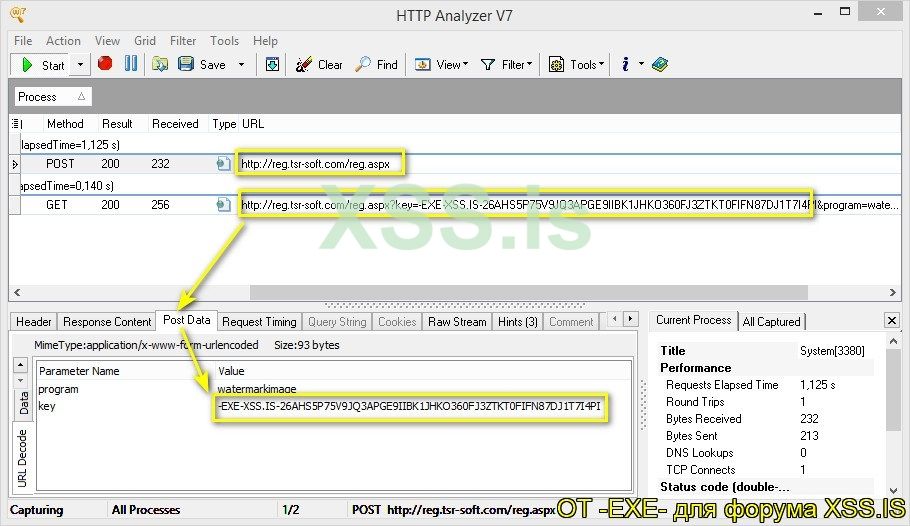Click the document type icon in POST row
Screen dimensions: 910x526
tap(223, 164)
